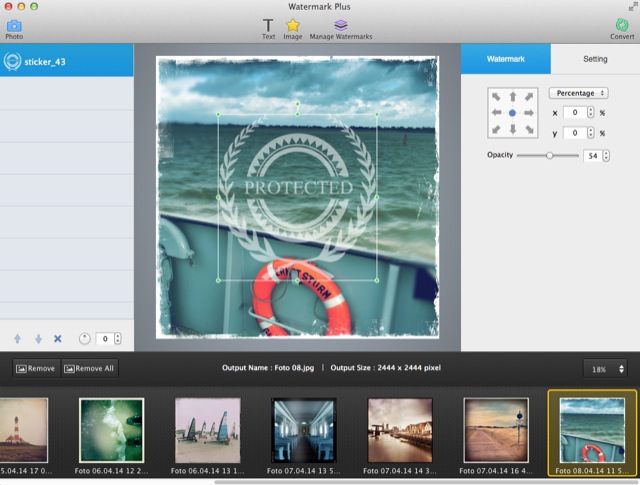640x485 pixels.
Task: Click the rotation dial control
Action: point(84,338)
